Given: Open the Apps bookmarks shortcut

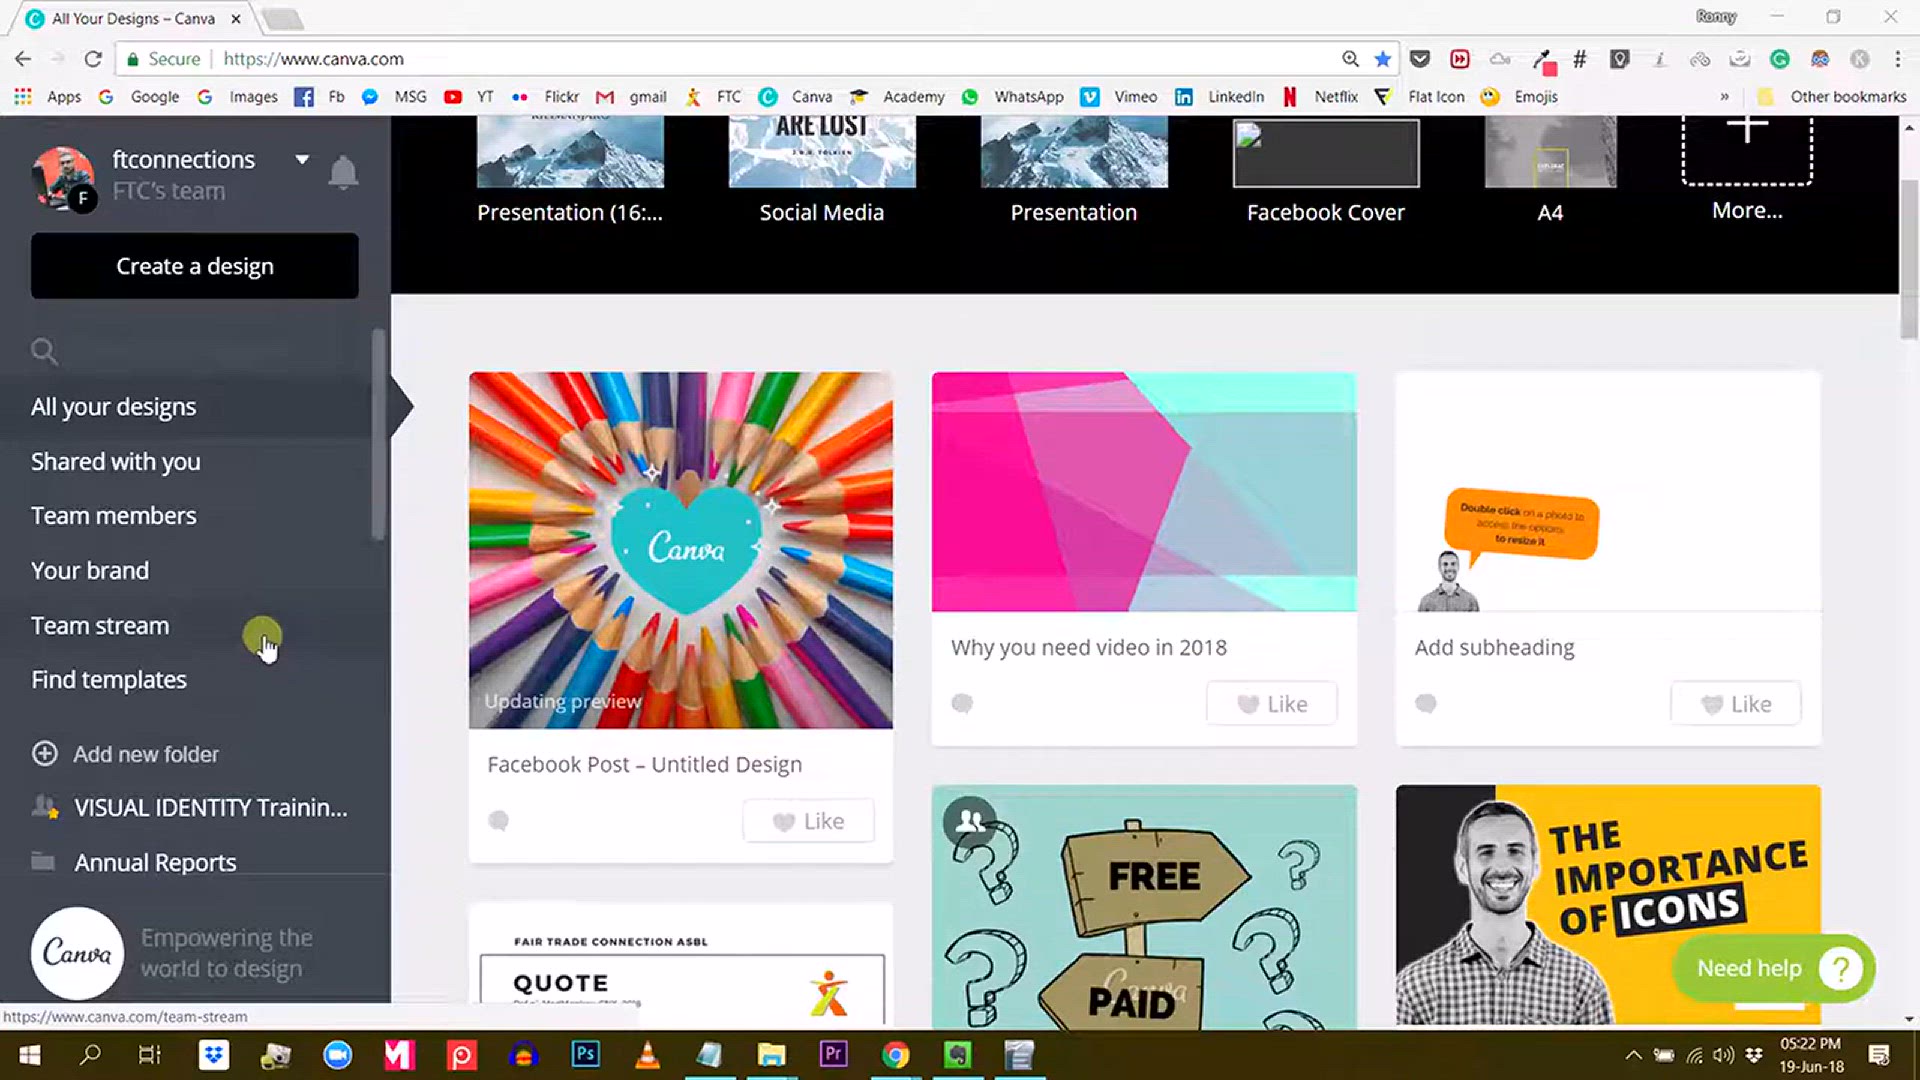Looking at the screenshot, I should coord(47,97).
